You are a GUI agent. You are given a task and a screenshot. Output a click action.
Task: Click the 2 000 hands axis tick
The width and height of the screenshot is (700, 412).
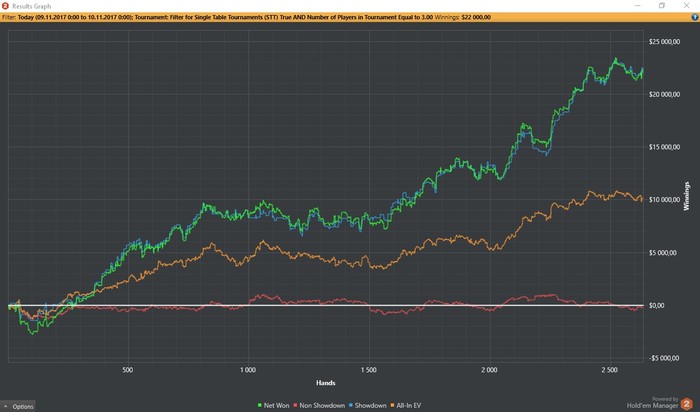(x=489, y=370)
